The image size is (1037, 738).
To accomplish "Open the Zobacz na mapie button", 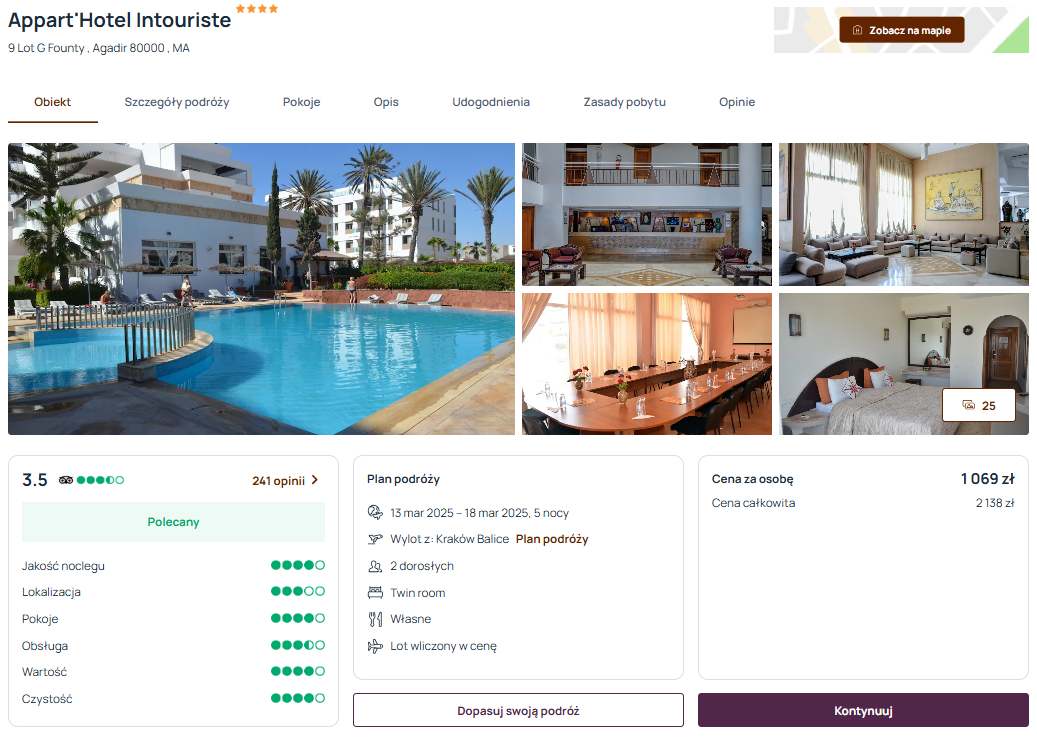I will point(901,30).
